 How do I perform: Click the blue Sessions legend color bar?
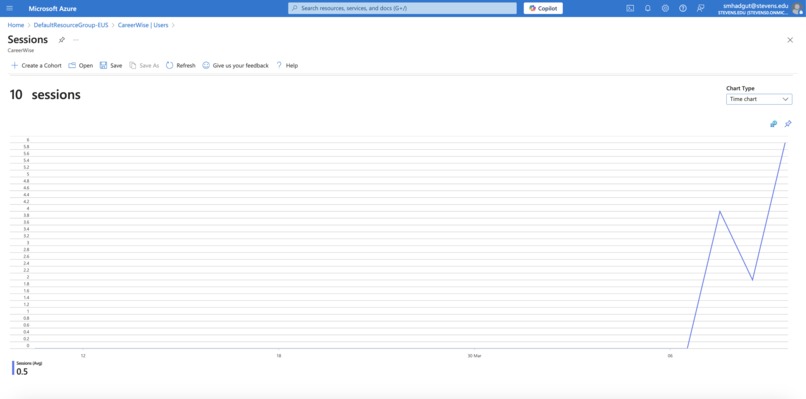pos(13,368)
